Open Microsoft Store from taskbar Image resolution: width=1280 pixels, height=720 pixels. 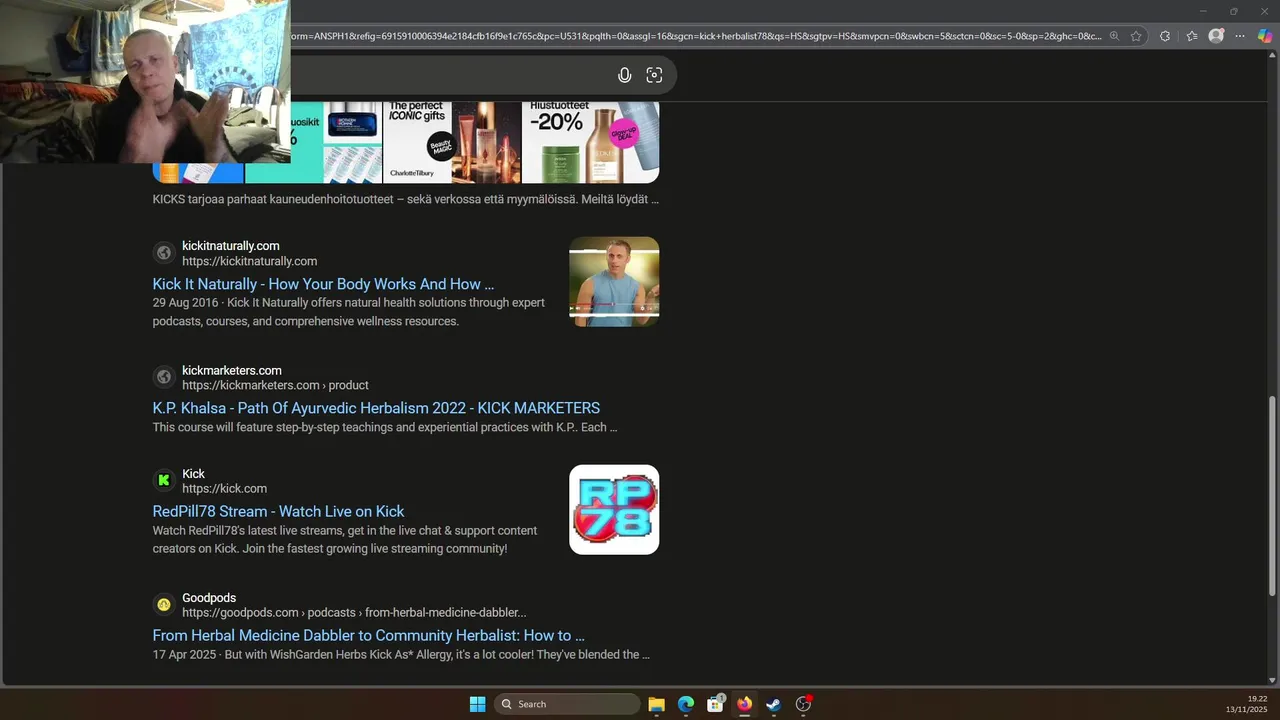[x=715, y=704]
